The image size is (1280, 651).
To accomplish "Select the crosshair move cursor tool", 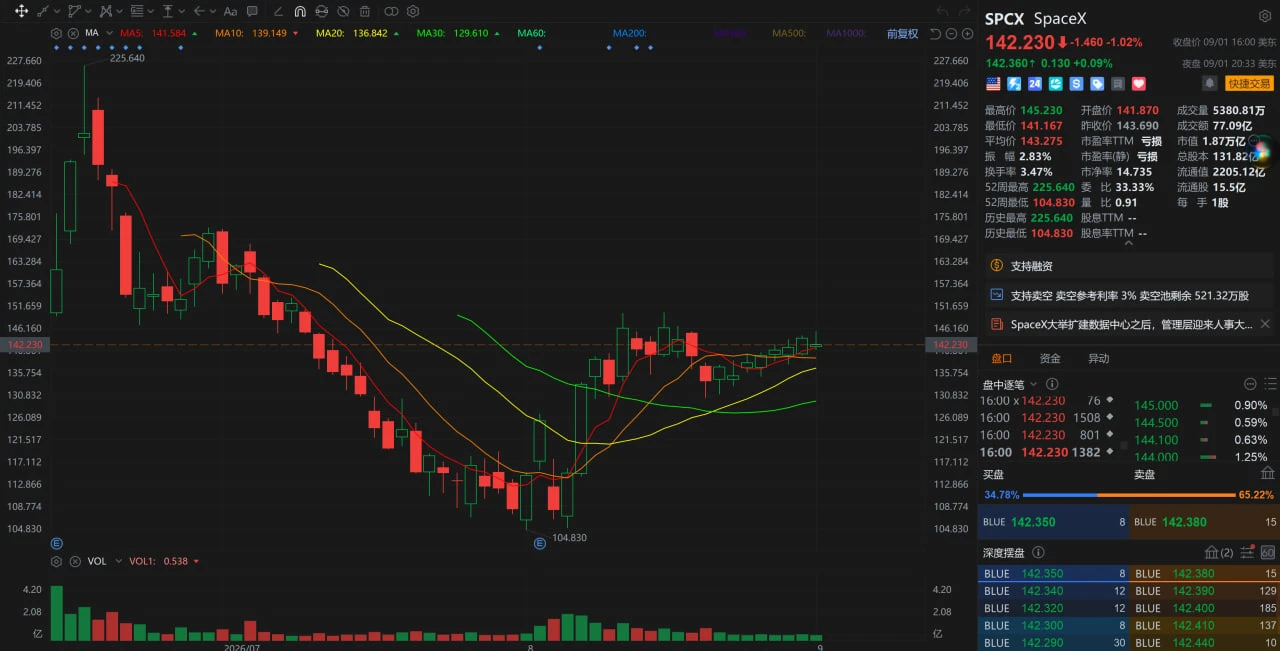I will (x=21, y=11).
